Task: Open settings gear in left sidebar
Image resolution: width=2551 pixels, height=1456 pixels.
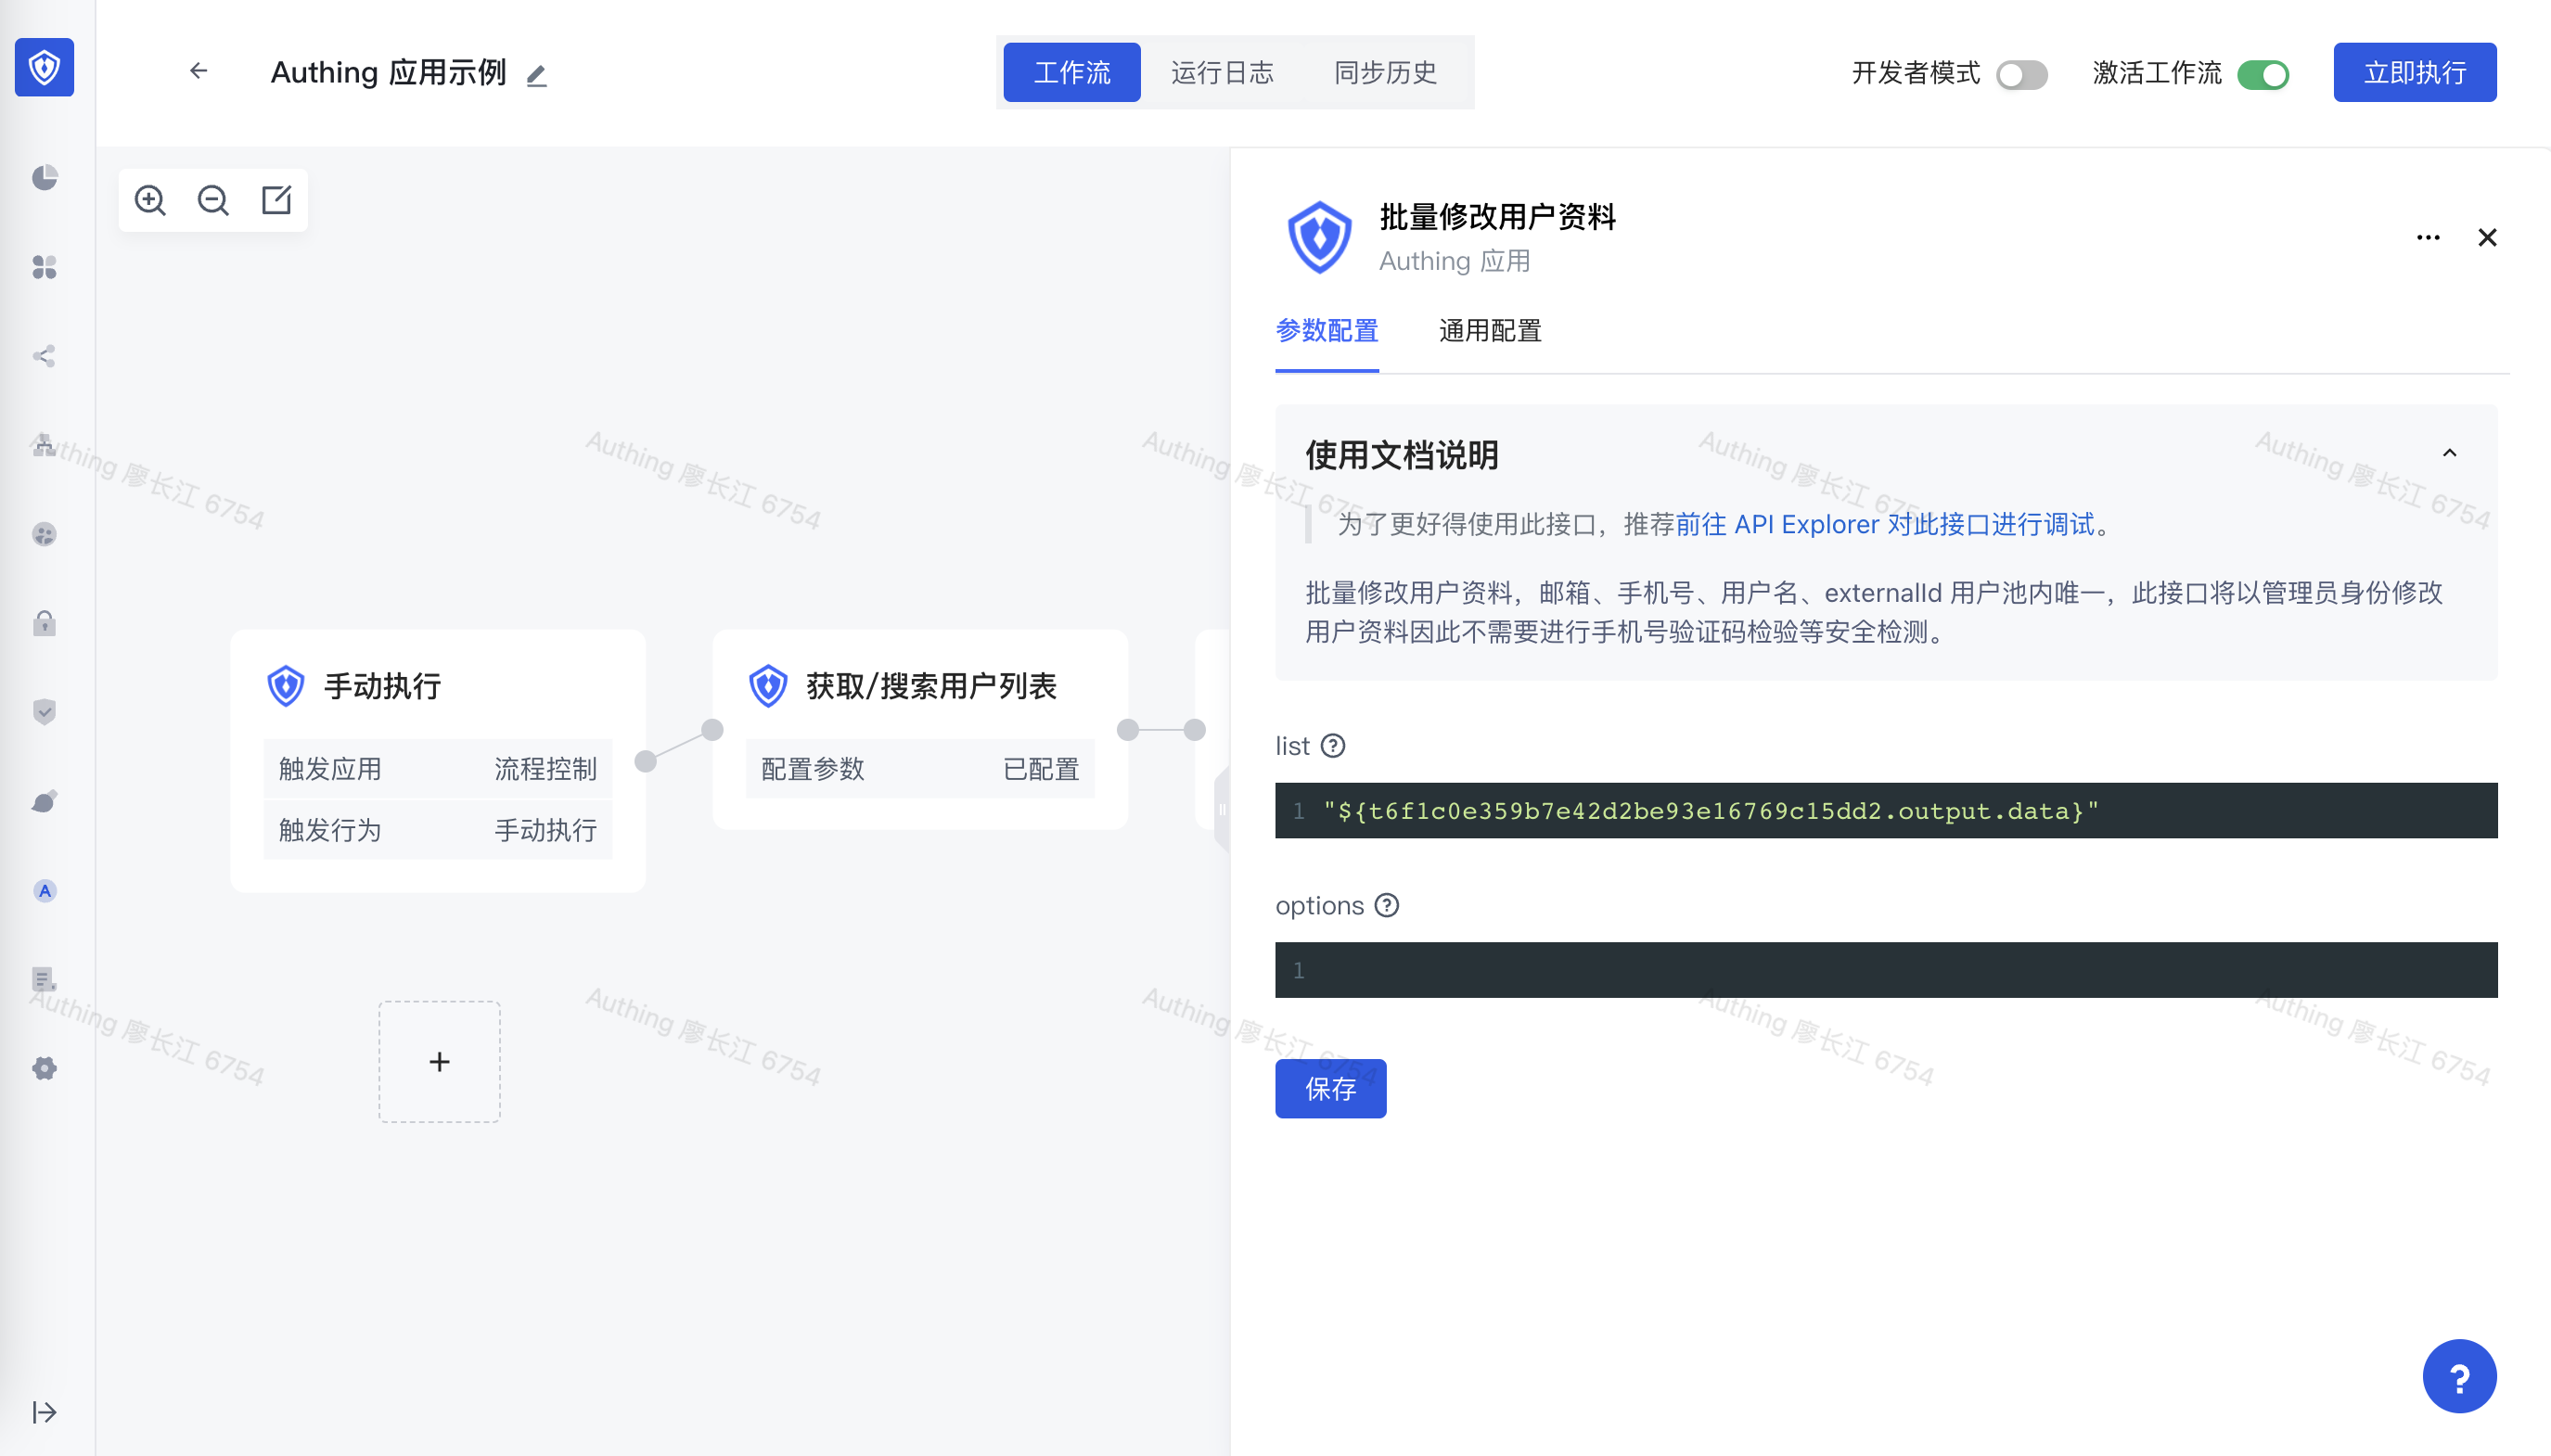Action: [x=45, y=1068]
